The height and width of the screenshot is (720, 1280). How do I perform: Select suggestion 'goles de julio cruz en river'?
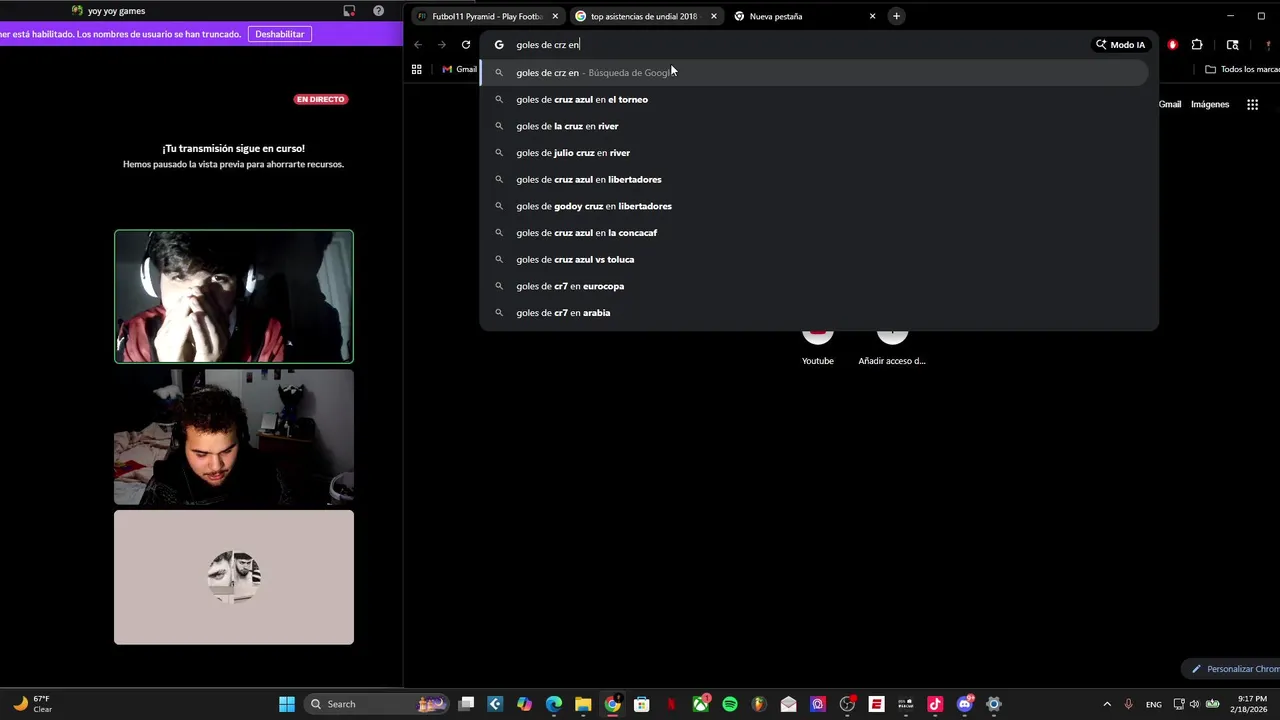(815, 153)
